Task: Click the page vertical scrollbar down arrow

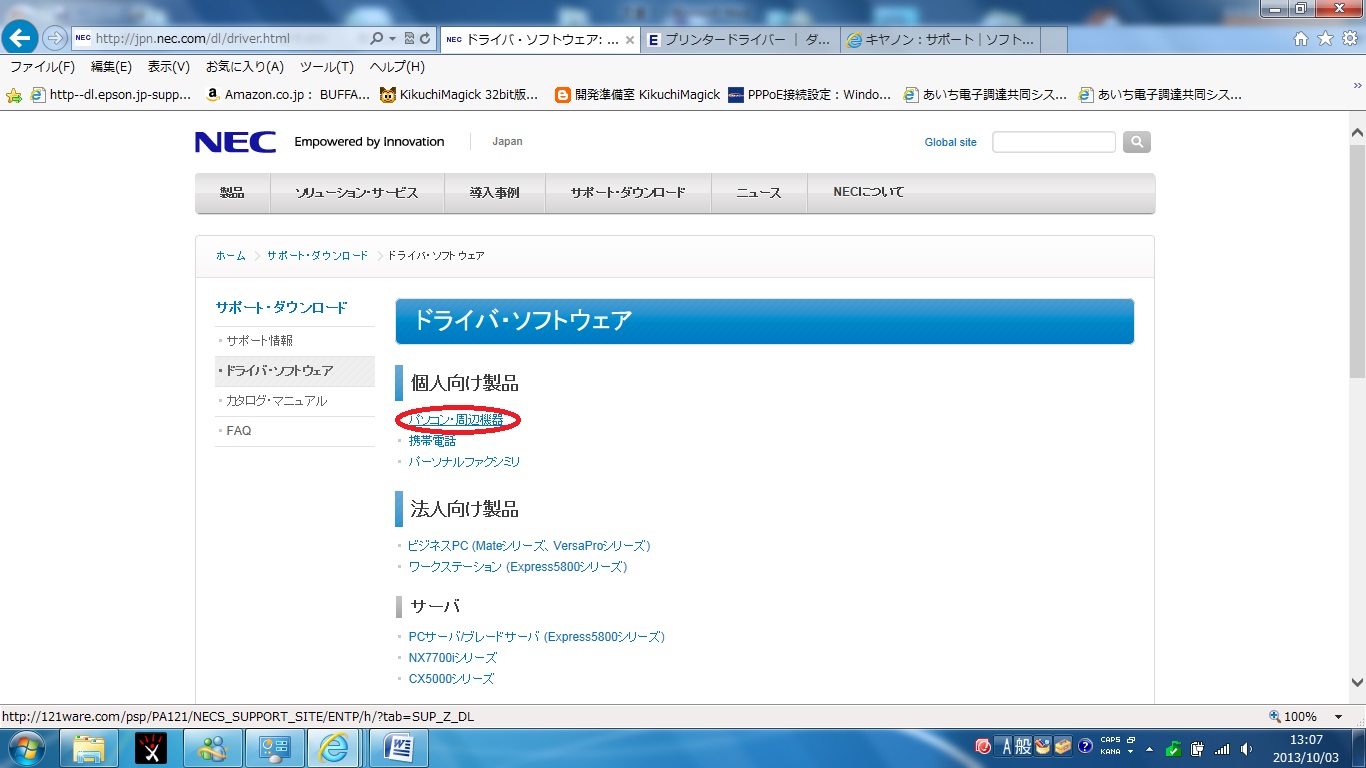Action: point(1357,683)
